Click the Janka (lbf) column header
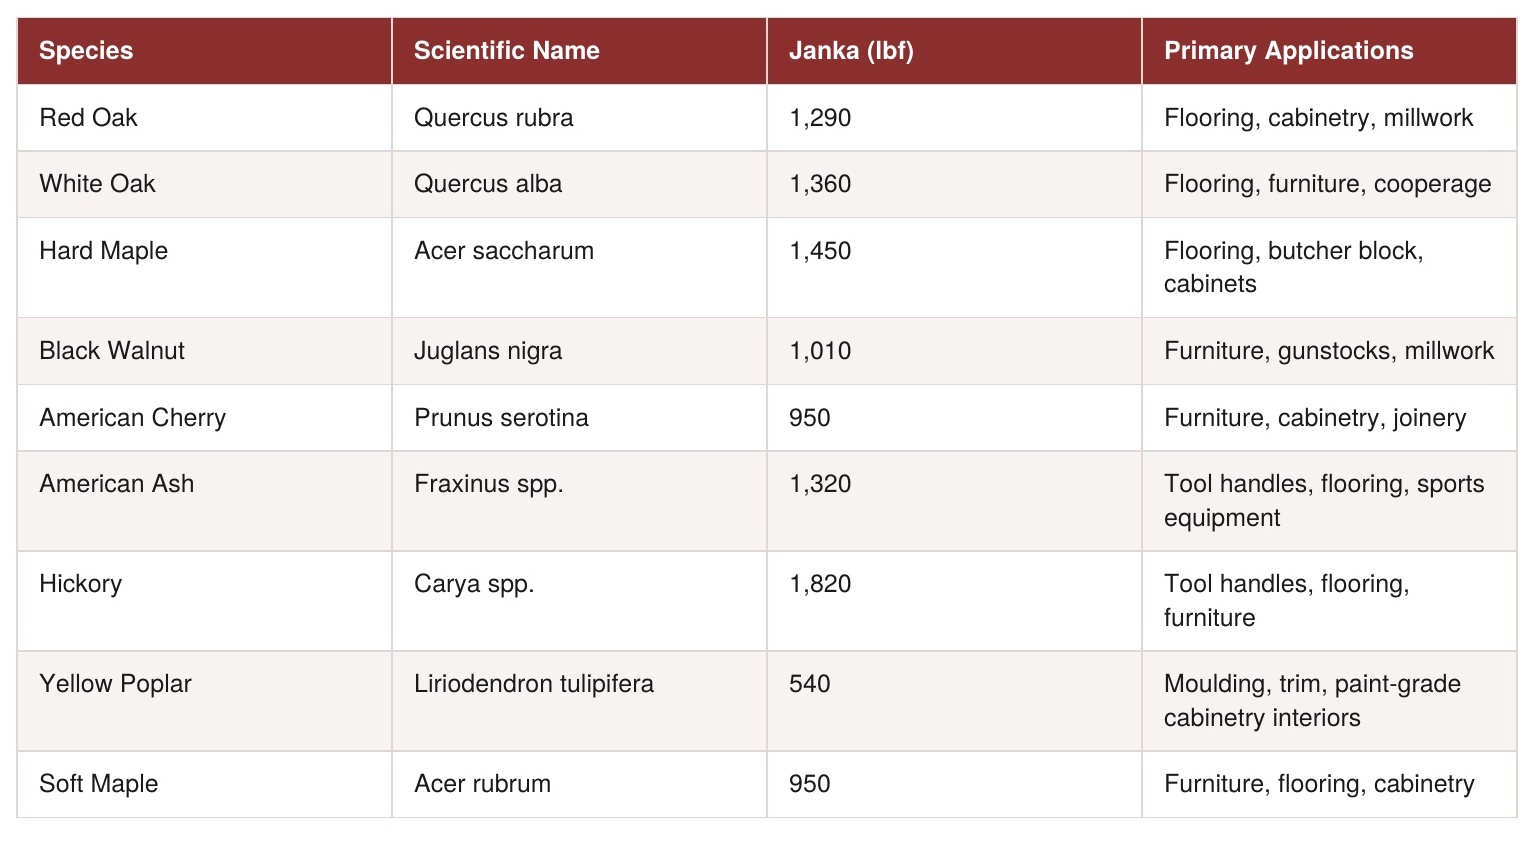This screenshot has height=841, width=1537. 954,51
